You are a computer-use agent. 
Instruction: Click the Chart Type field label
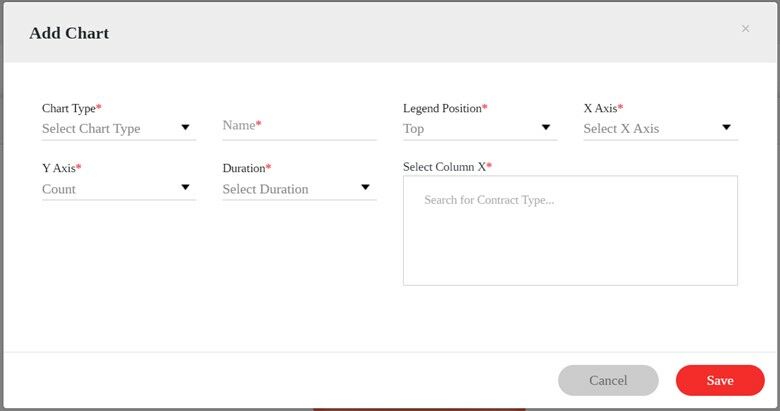coord(71,108)
